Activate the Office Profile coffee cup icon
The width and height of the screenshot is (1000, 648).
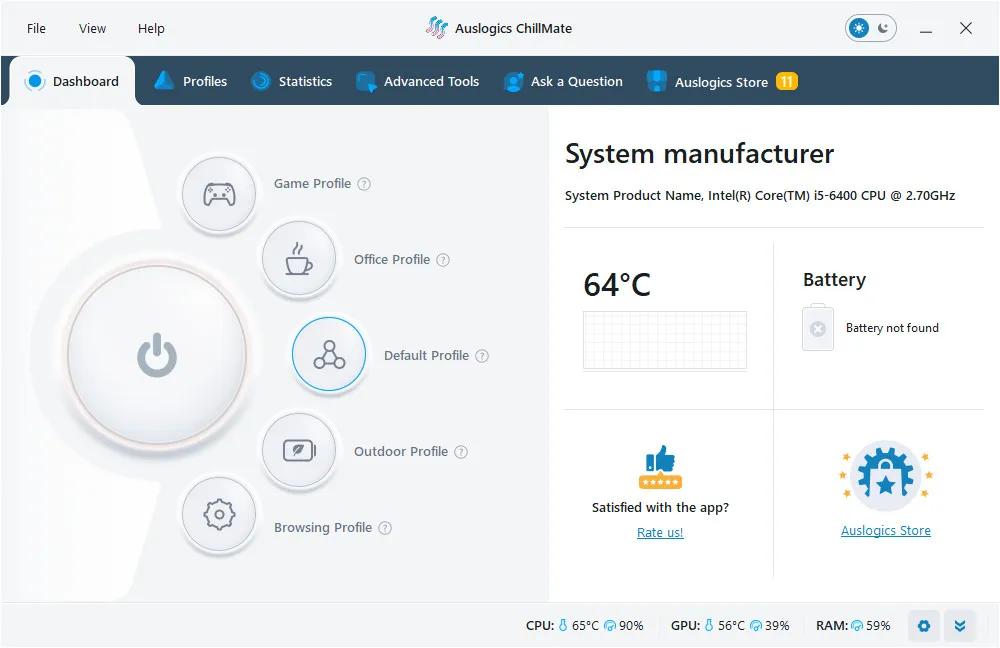(298, 258)
